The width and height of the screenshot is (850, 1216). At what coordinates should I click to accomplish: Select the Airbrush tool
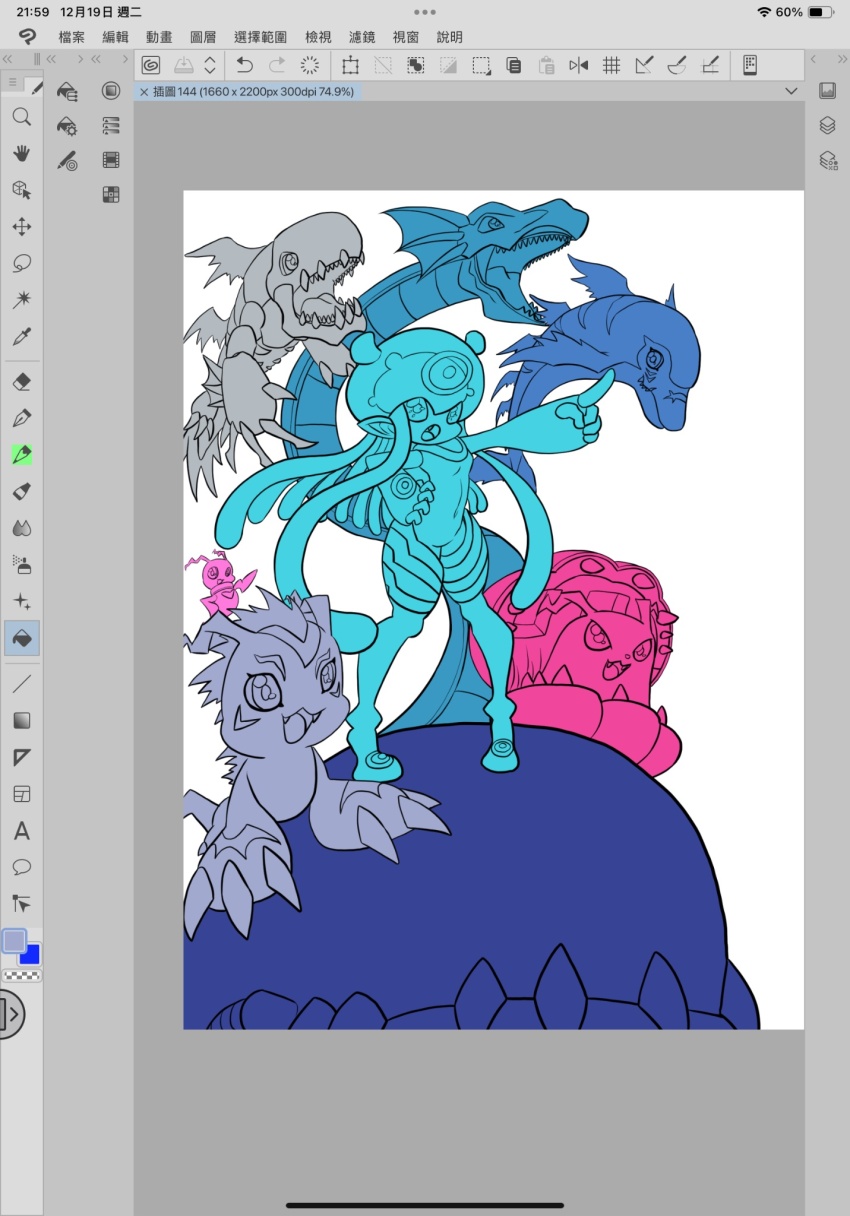coord(21,565)
